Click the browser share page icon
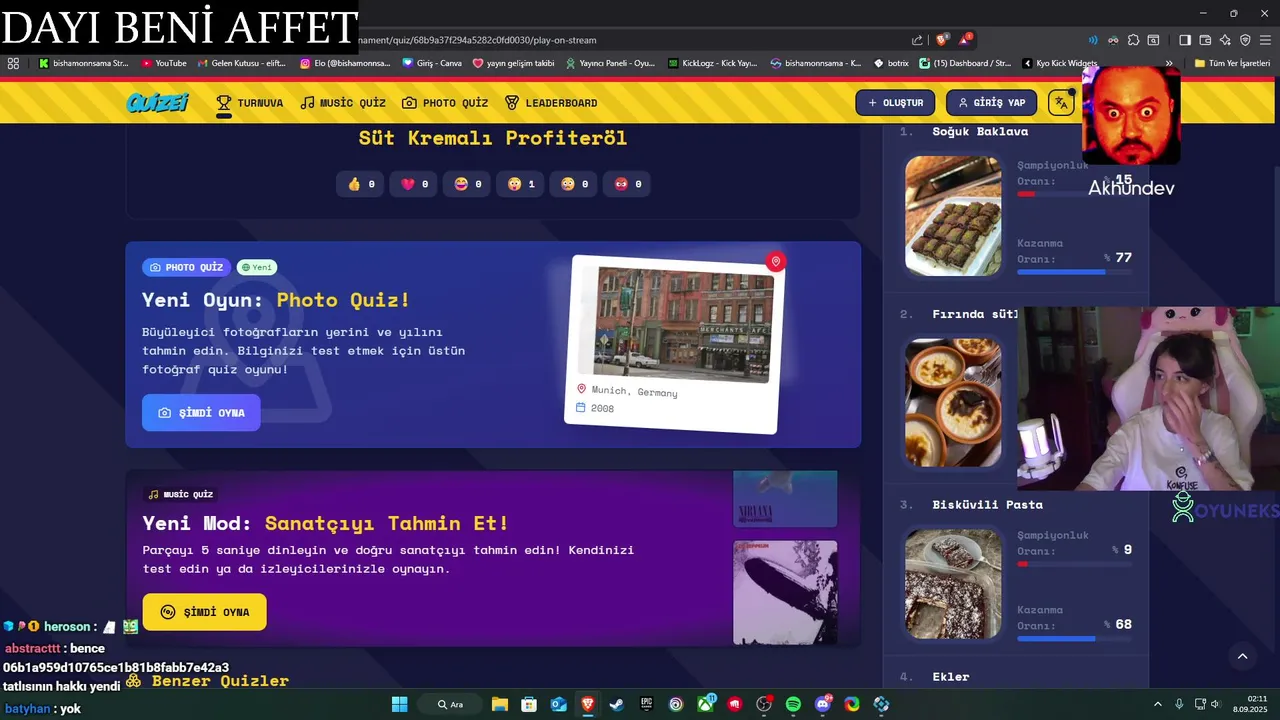The image size is (1280, 720). pyautogui.click(x=917, y=40)
